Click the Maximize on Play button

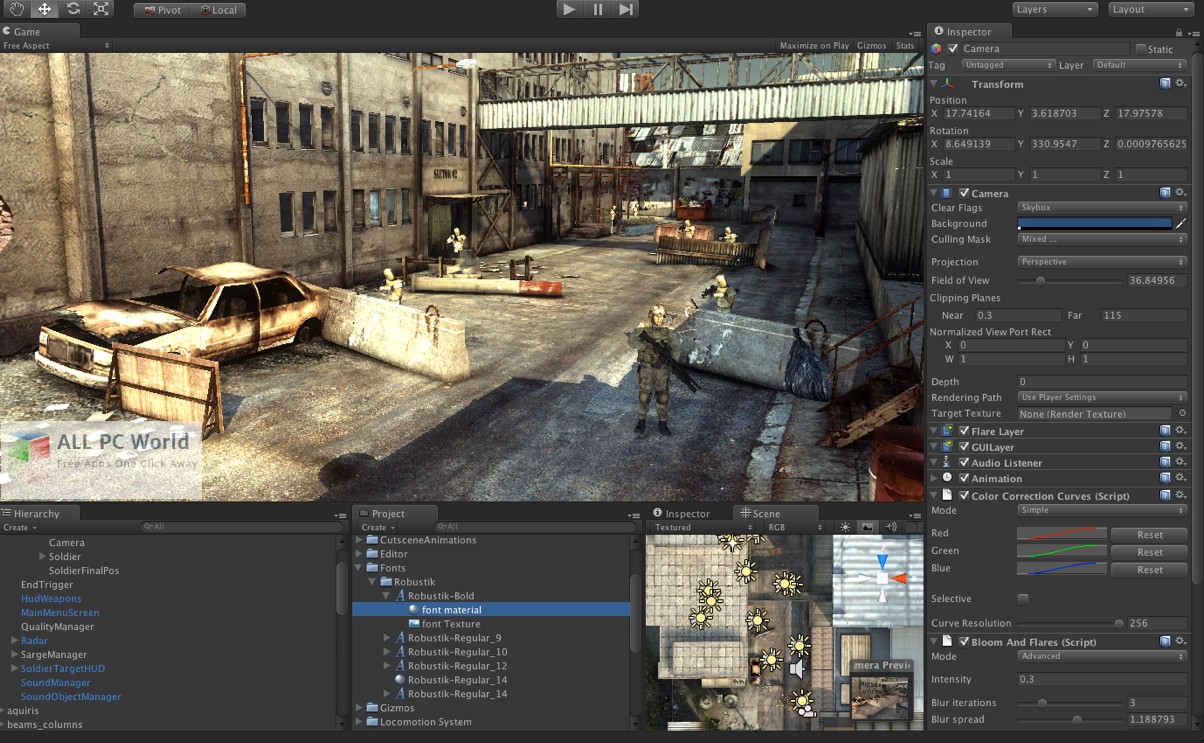pos(813,45)
